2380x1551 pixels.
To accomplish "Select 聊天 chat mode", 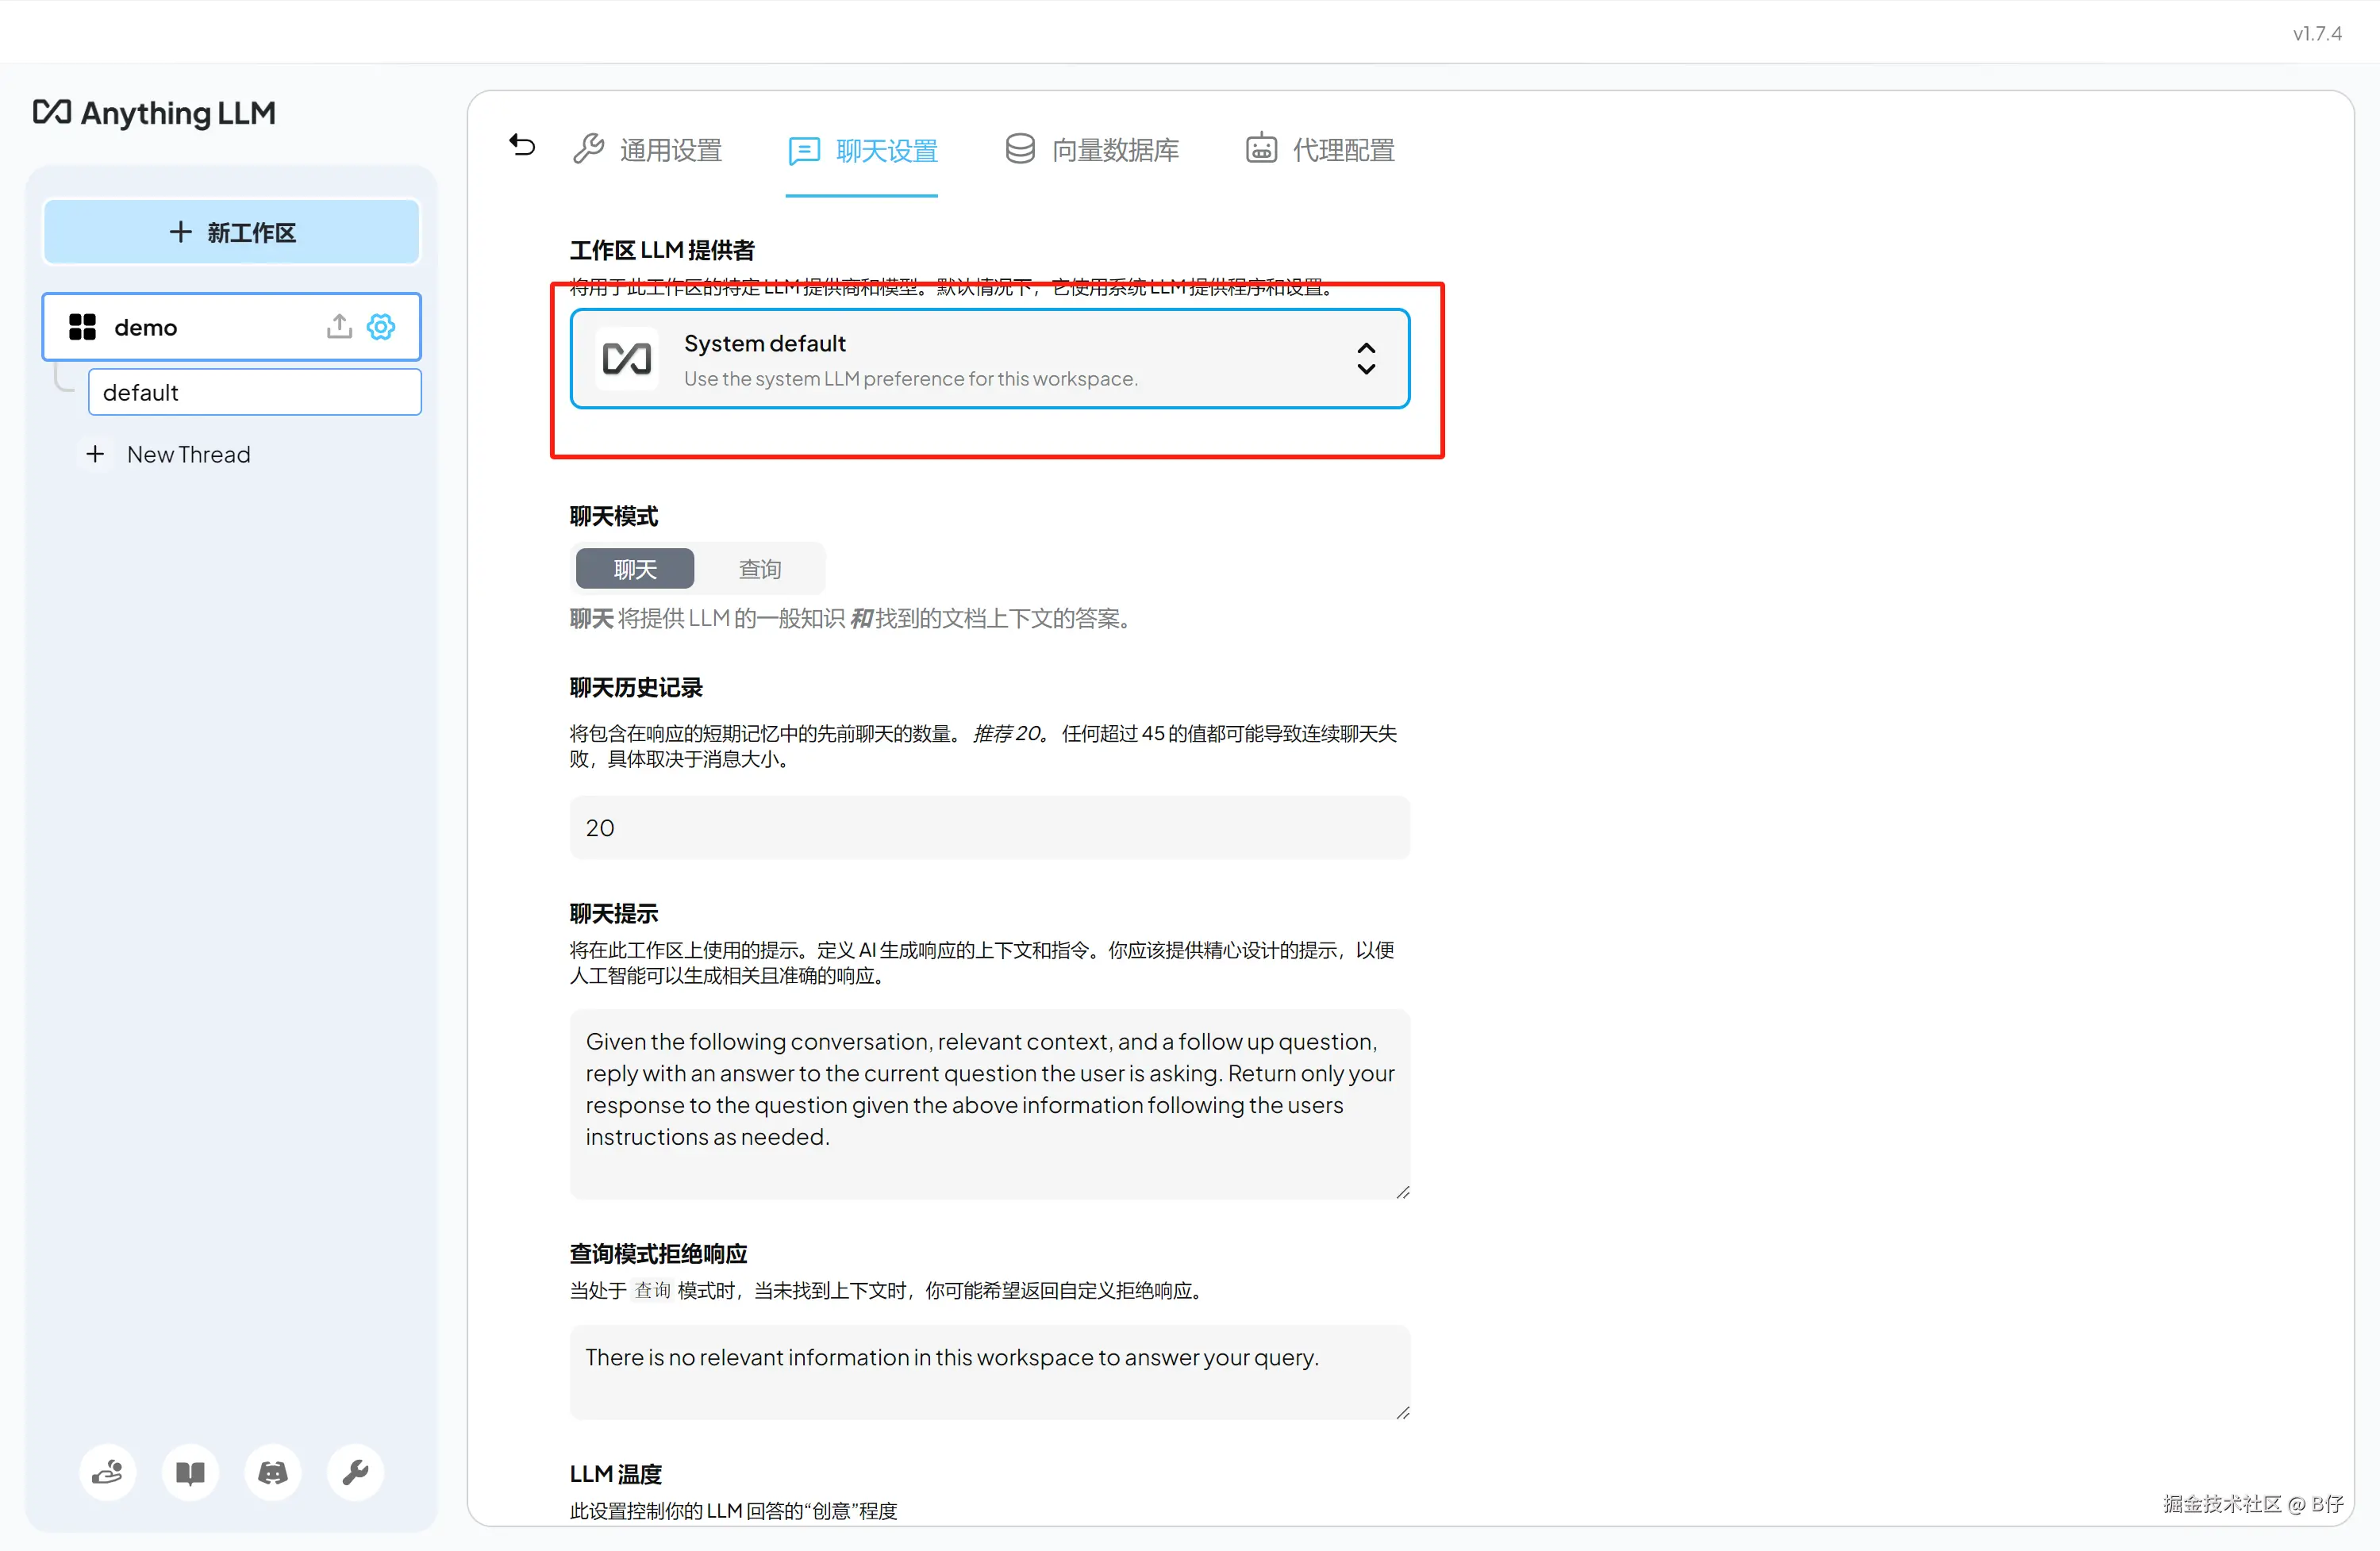I will click(635, 569).
